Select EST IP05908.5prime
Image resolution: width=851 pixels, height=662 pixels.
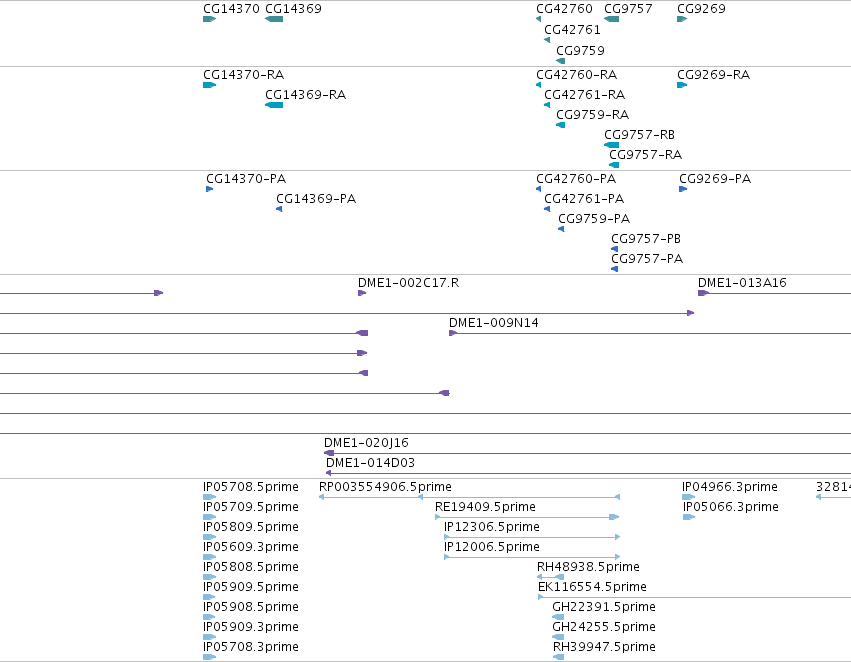pos(251,607)
